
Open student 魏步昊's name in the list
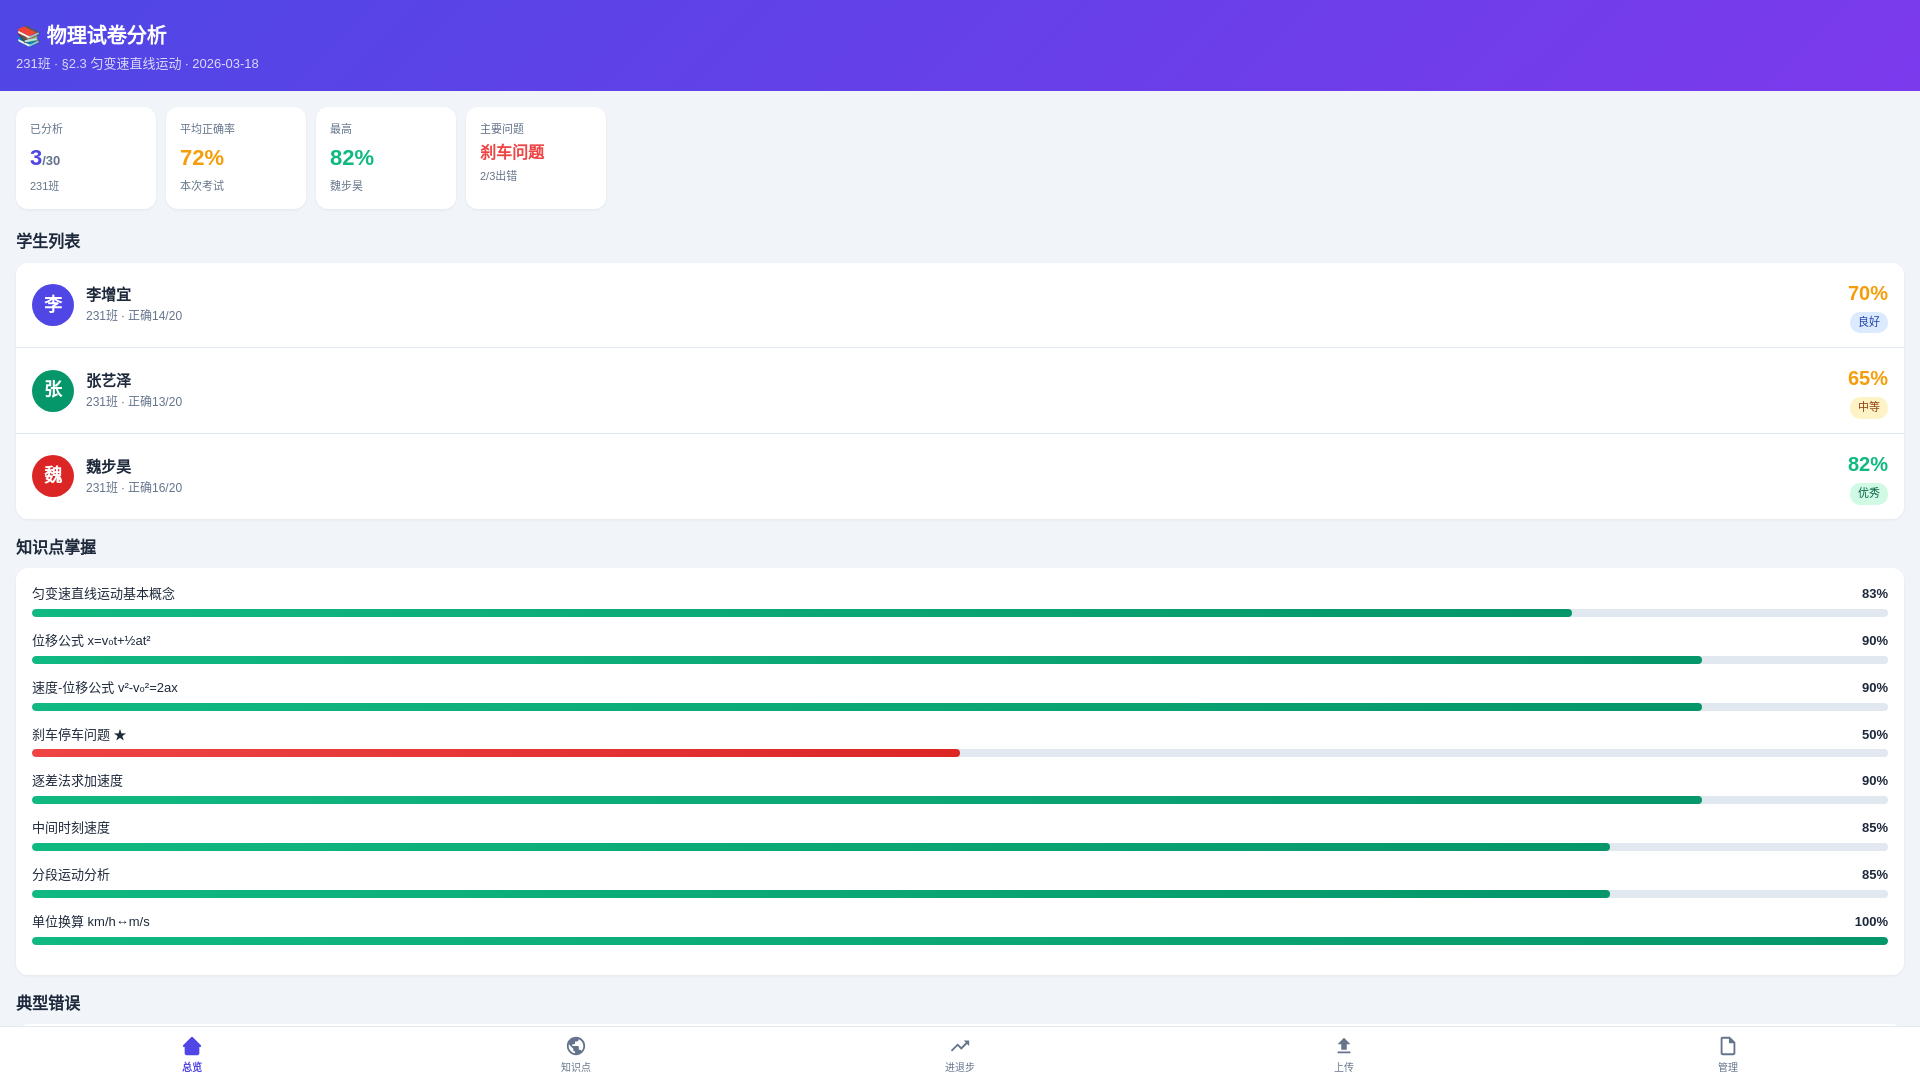pos(108,467)
